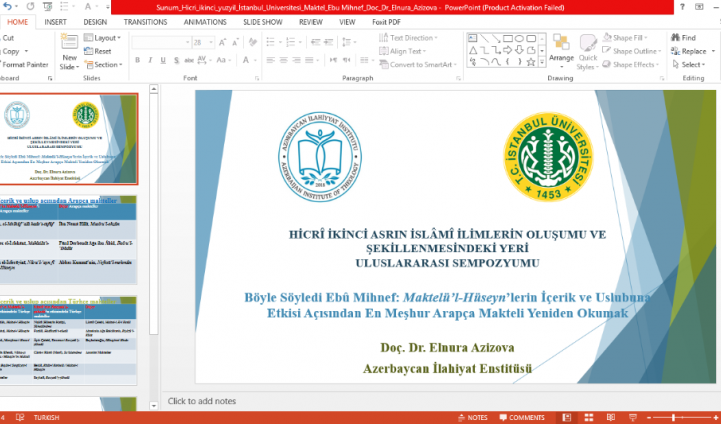Click TURKISH language in status bar
This screenshot has height=424, width=721.
tap(46, 418)
